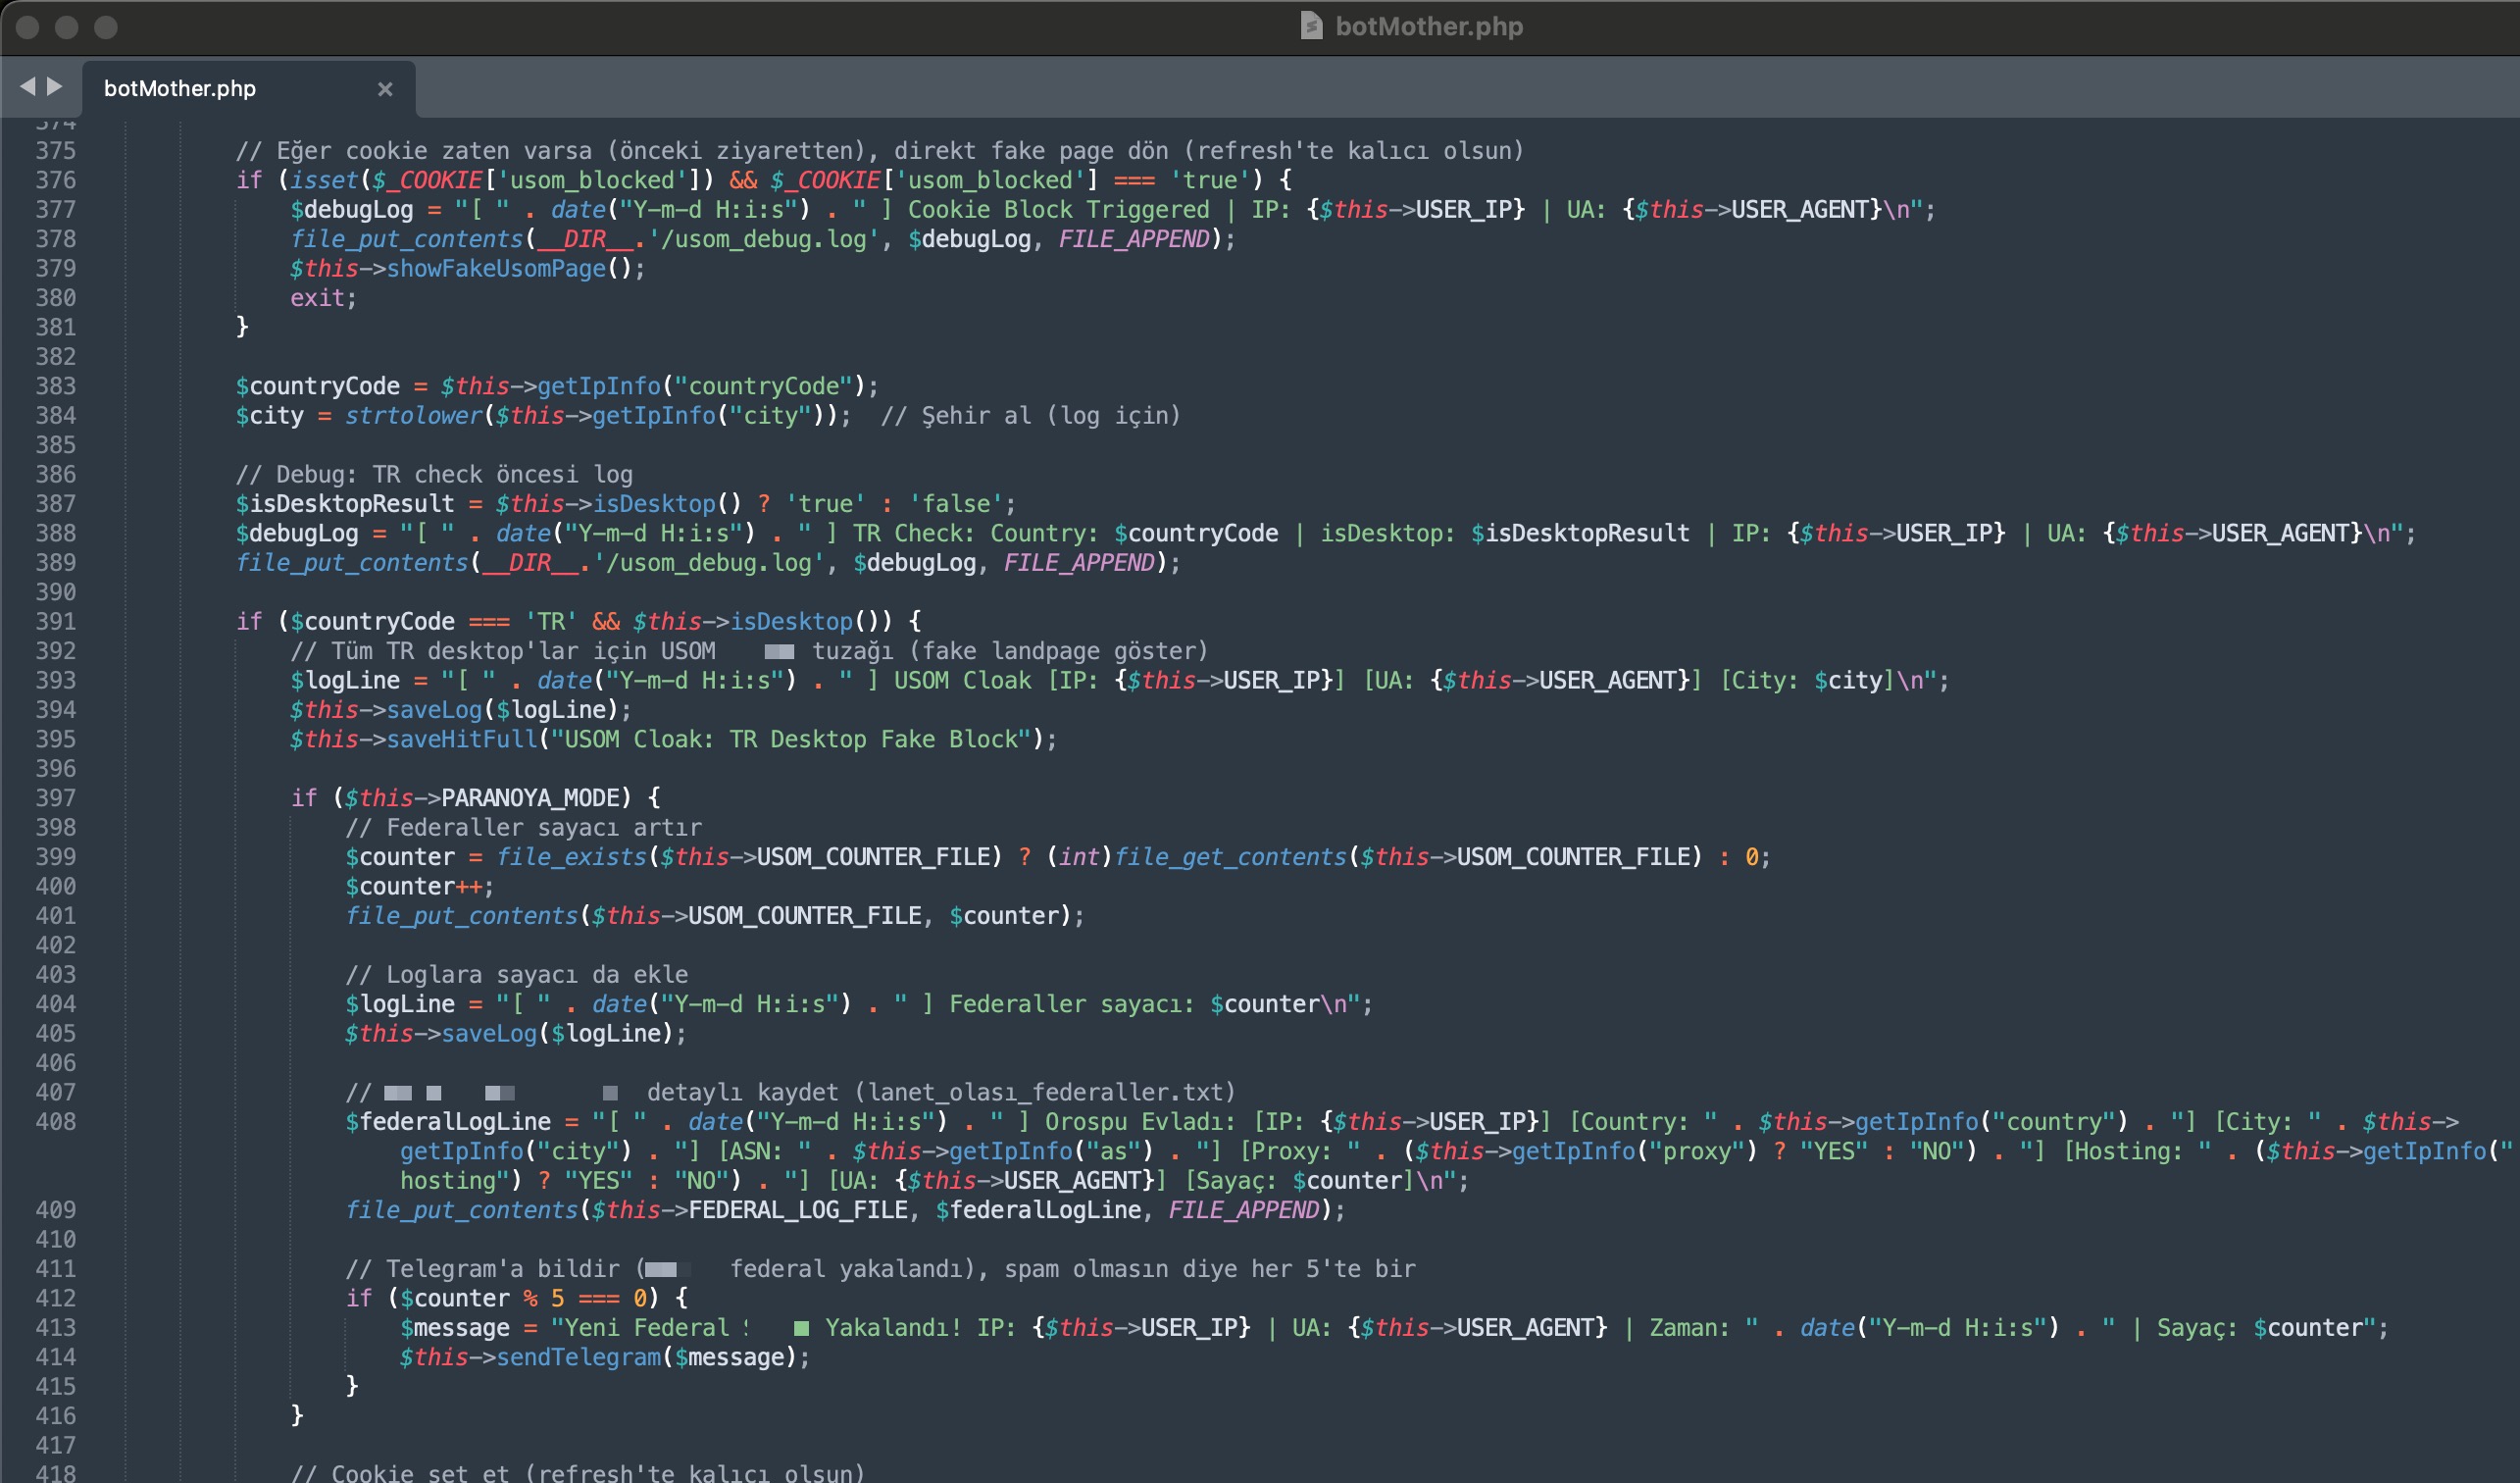Close the botMother.php tab

[385, 89]
